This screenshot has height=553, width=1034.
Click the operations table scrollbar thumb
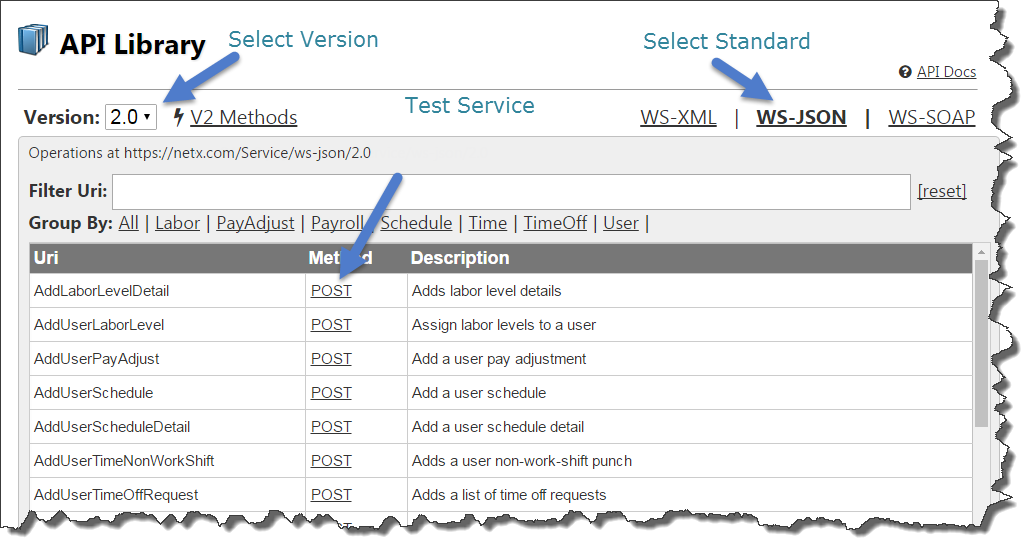click(x=981, y=340)
